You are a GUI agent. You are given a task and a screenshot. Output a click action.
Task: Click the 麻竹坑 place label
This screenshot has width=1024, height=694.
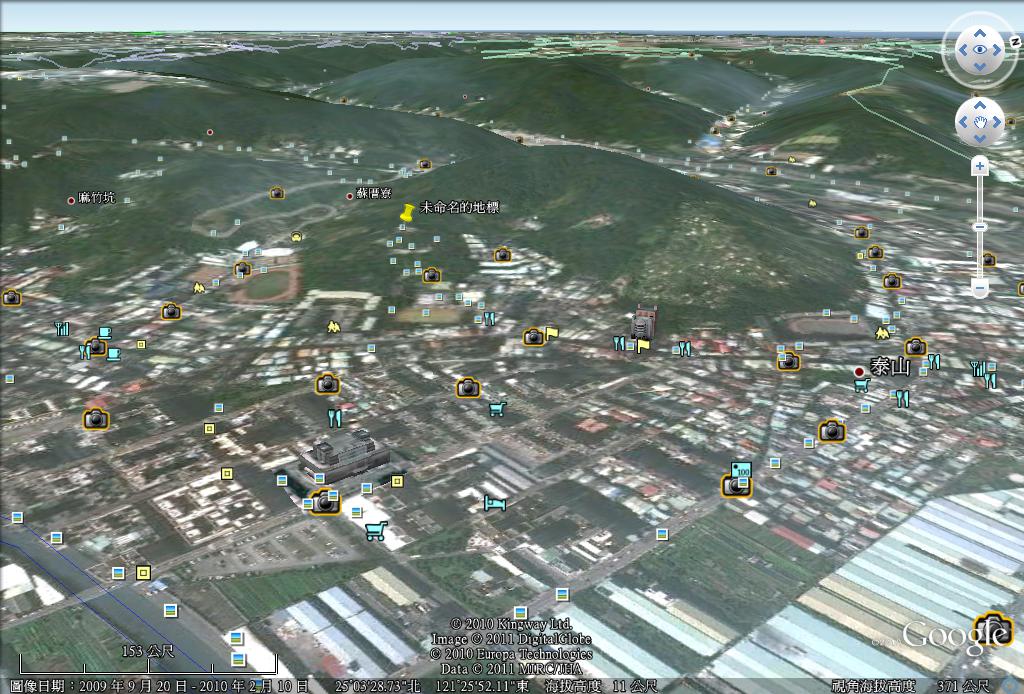click(97, 198)
